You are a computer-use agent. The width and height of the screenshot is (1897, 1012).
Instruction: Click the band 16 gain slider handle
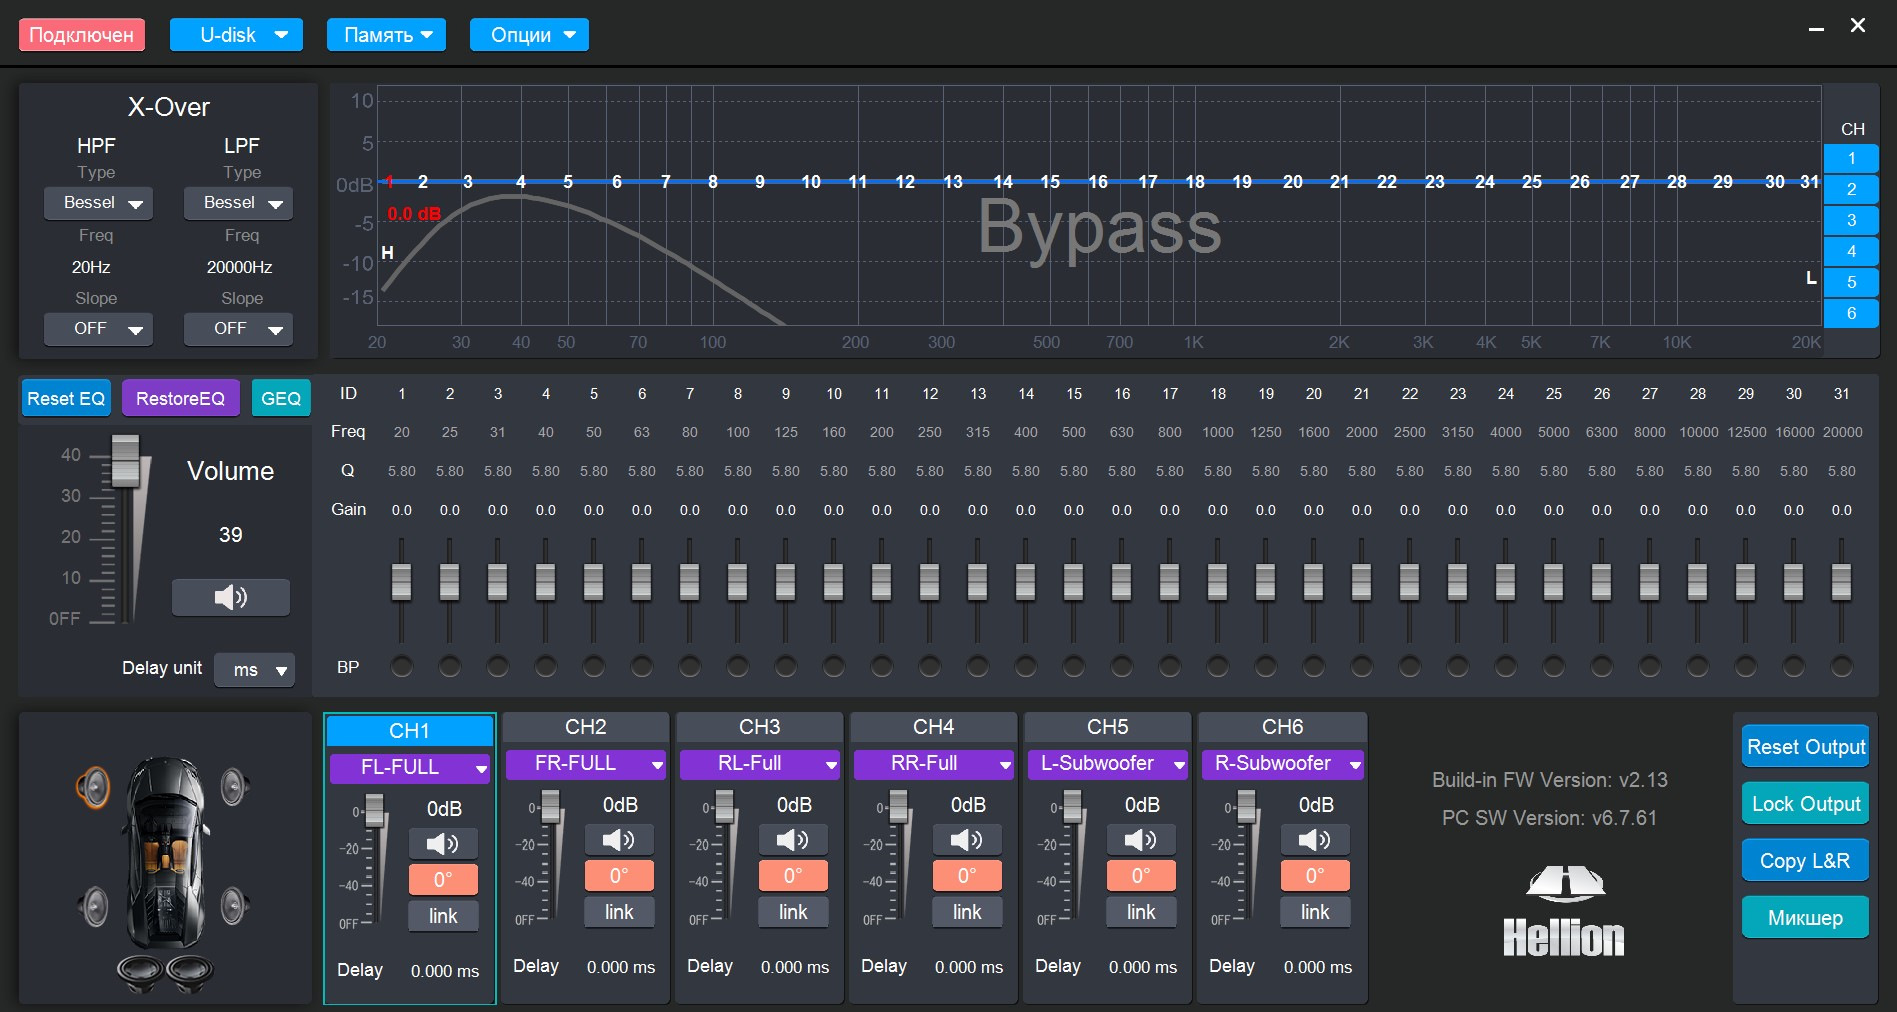[x=1121, y=580]
